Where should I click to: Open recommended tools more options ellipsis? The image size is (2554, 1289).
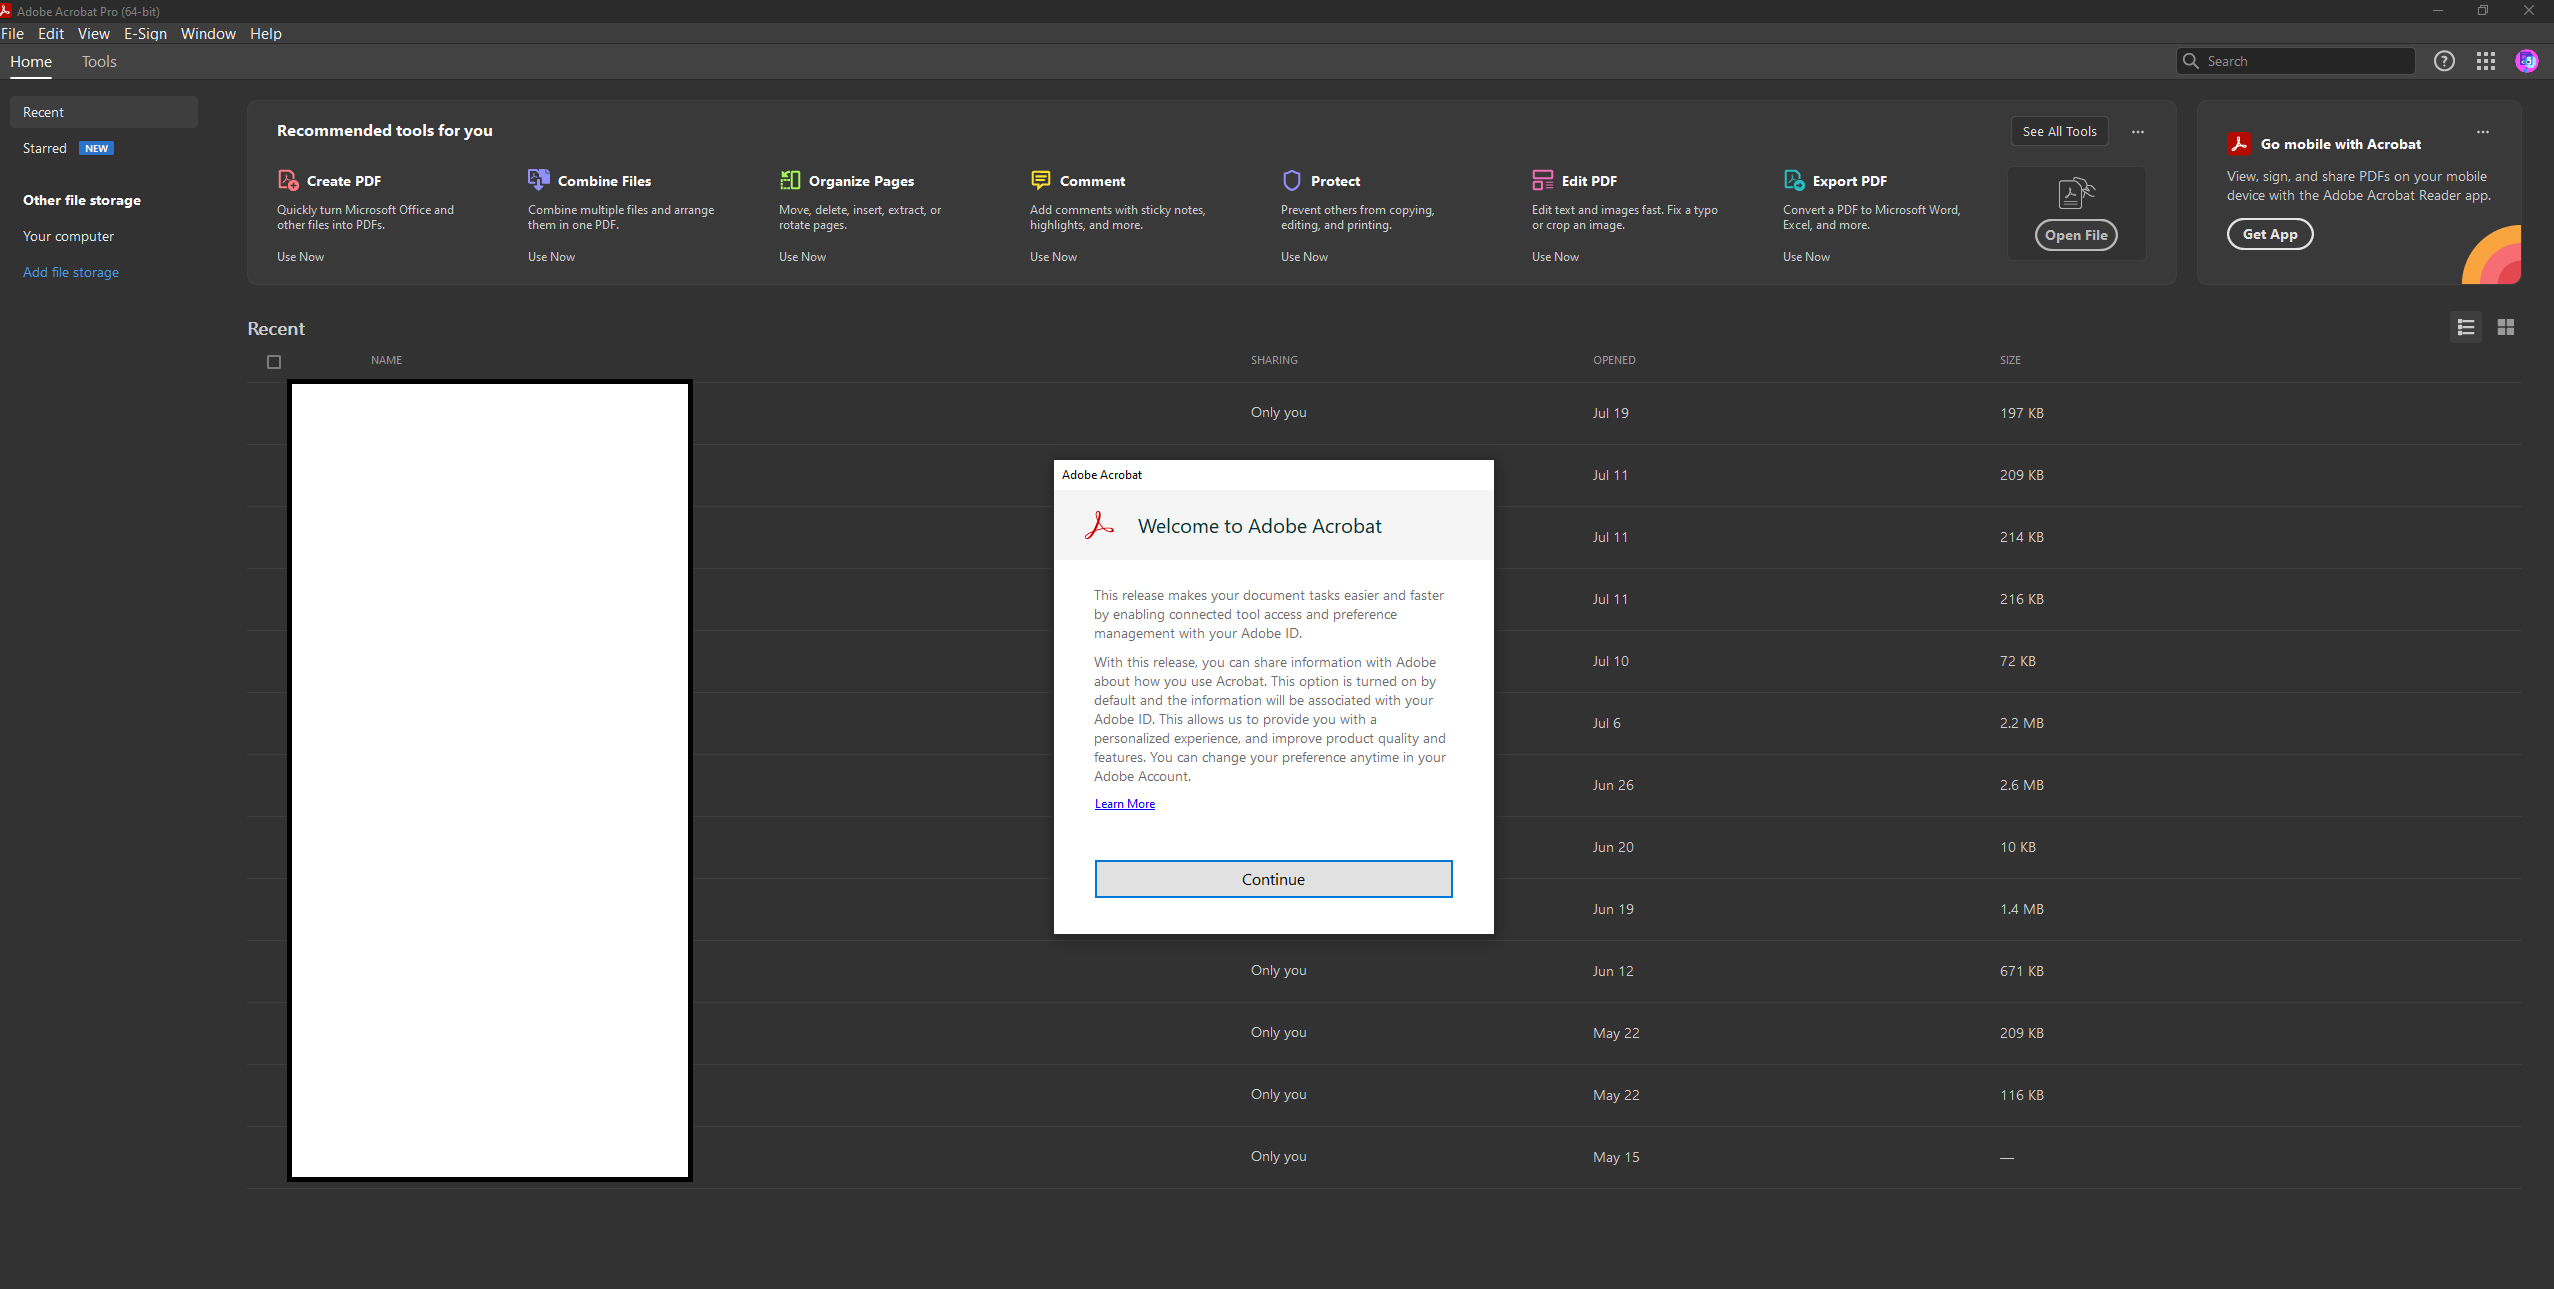pyautogui.click(x=2138, y=132)
